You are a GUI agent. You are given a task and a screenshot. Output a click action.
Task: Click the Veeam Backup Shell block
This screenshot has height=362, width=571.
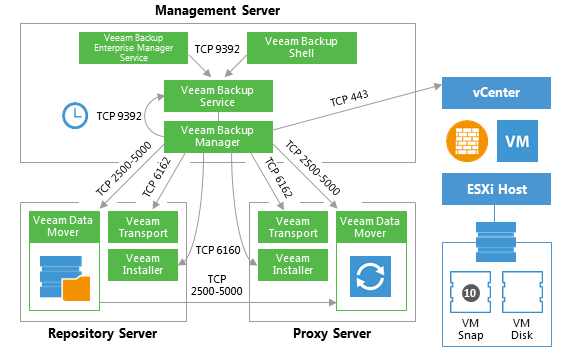pyautogui.click(x=302, y=48)
